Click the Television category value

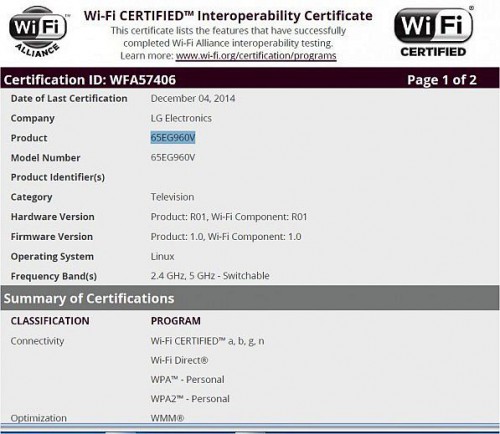click(x=172, y=197)
